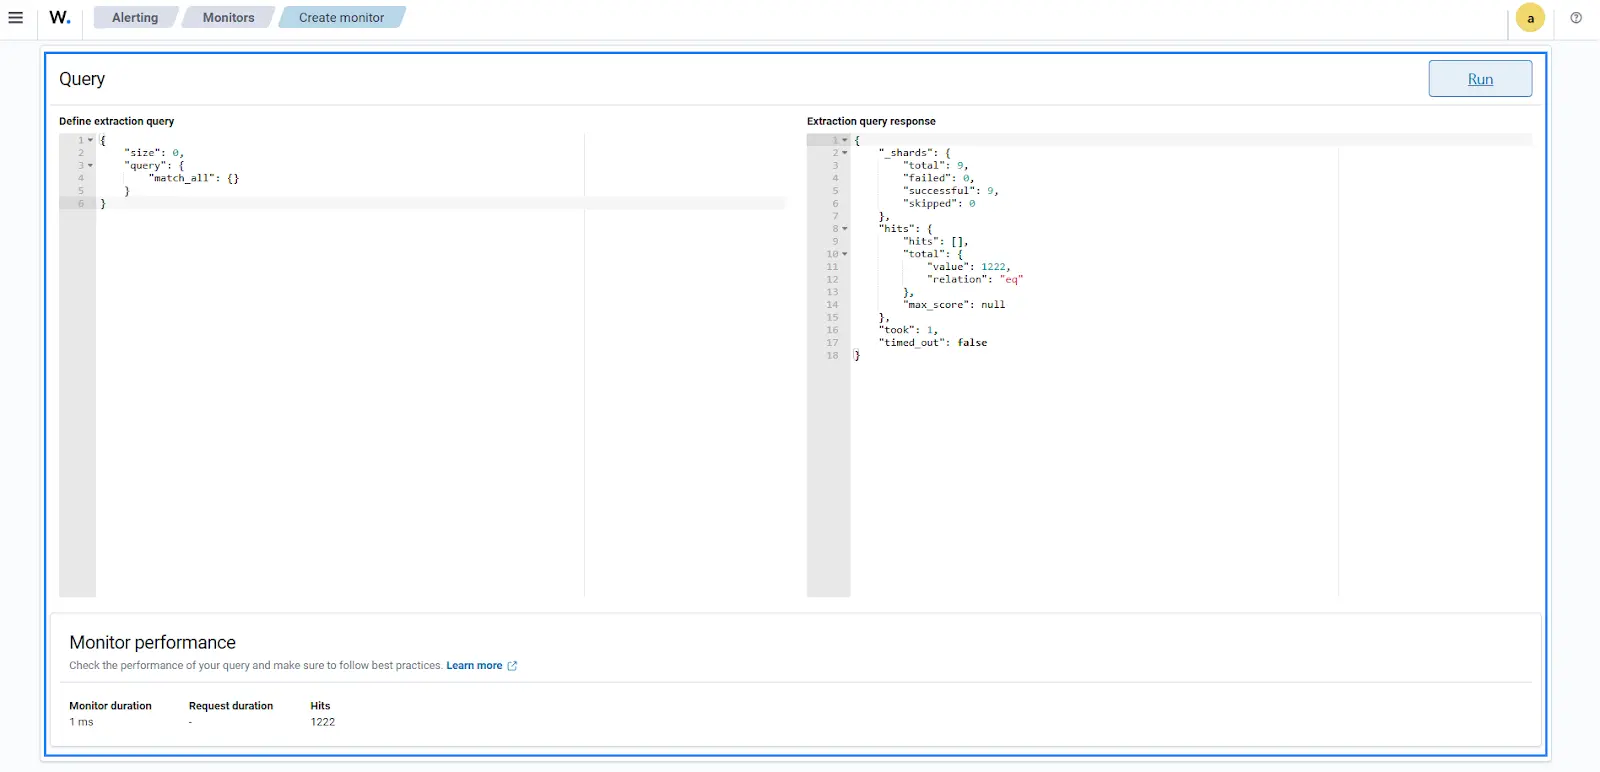Open the user avatar menu
Image resolution: width=1600 pixels, height=772 pixels.
pyautogui.click(x=1530, y=18)
